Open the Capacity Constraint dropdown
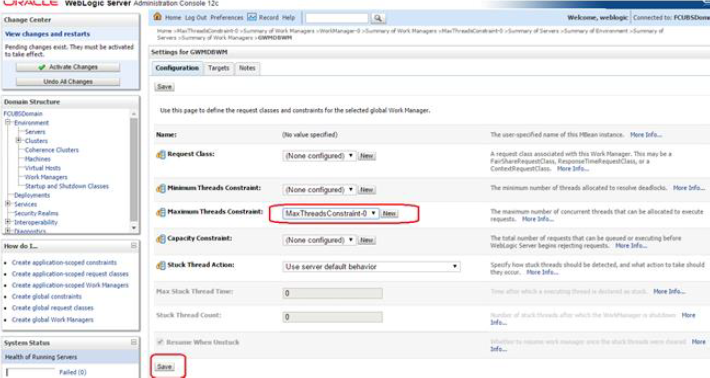Viewport: 710px width, 378px height. (319, 240)
